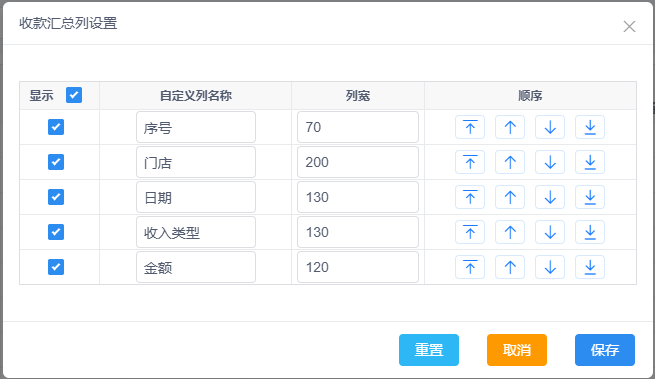Click the 自定义列名称 column header
This screenshot has width=655, height=379.
(x=196, y=96)
